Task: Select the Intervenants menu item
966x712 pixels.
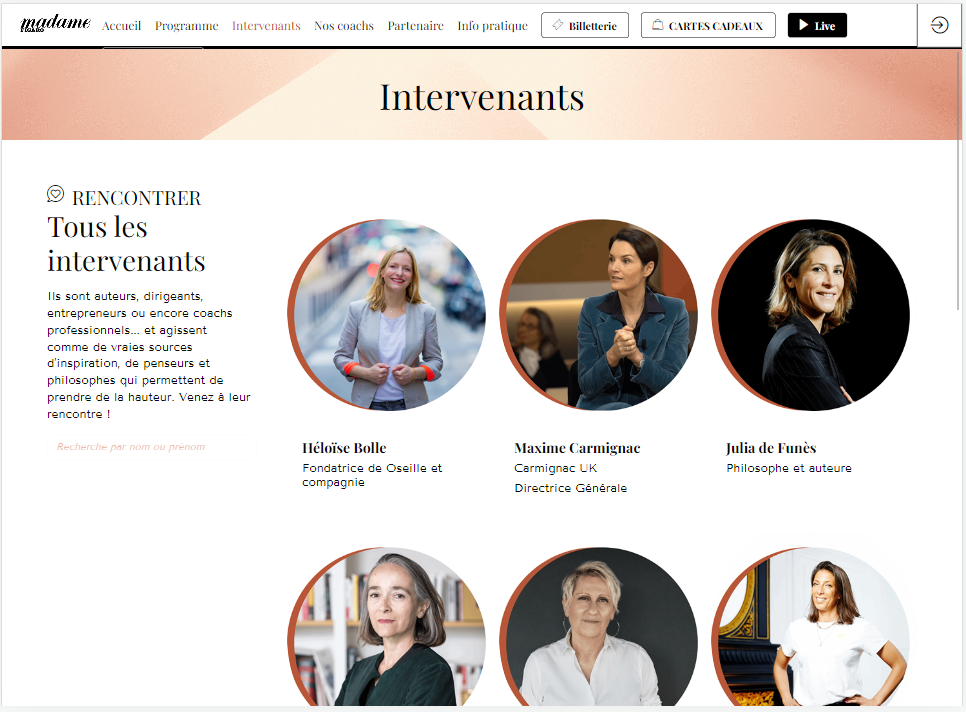Action: (x=266, y=26)
